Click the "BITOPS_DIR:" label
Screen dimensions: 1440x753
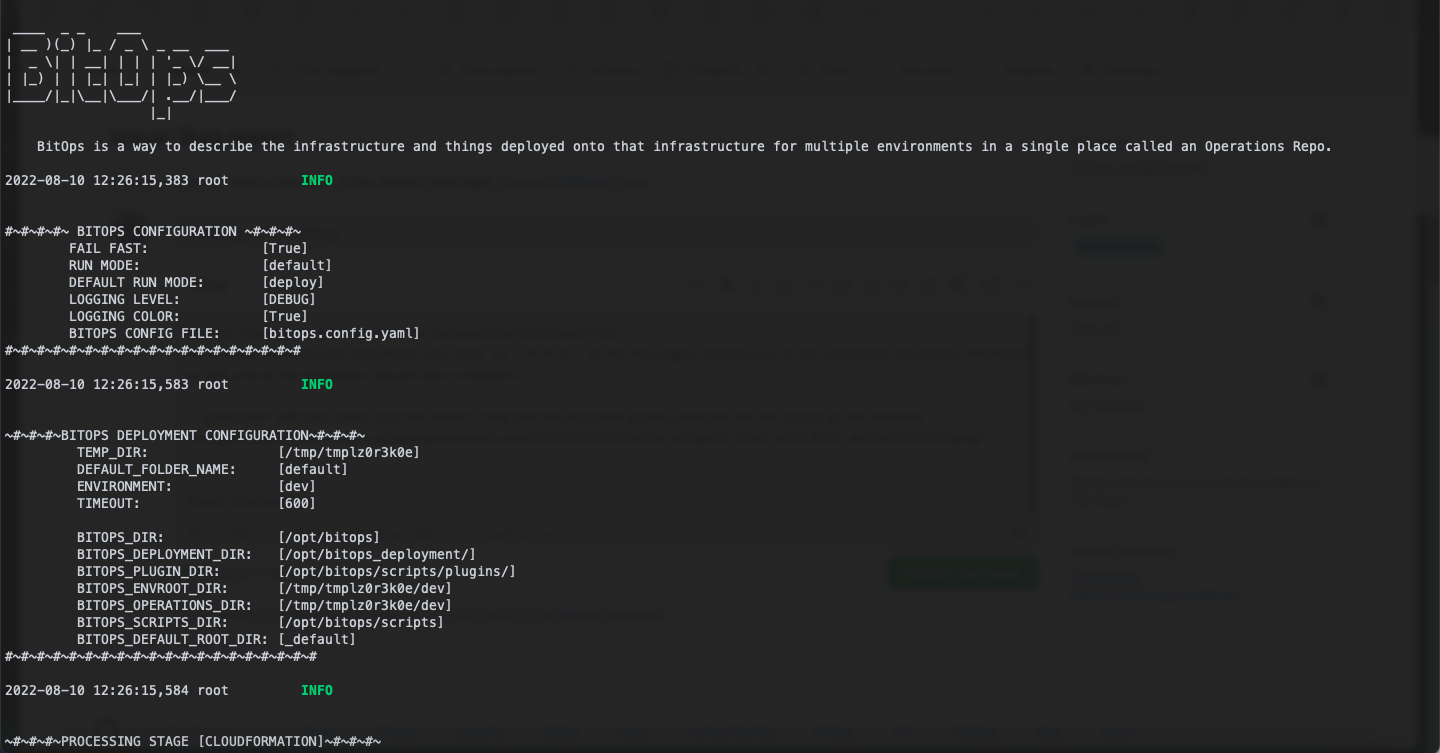coord(120,537)
